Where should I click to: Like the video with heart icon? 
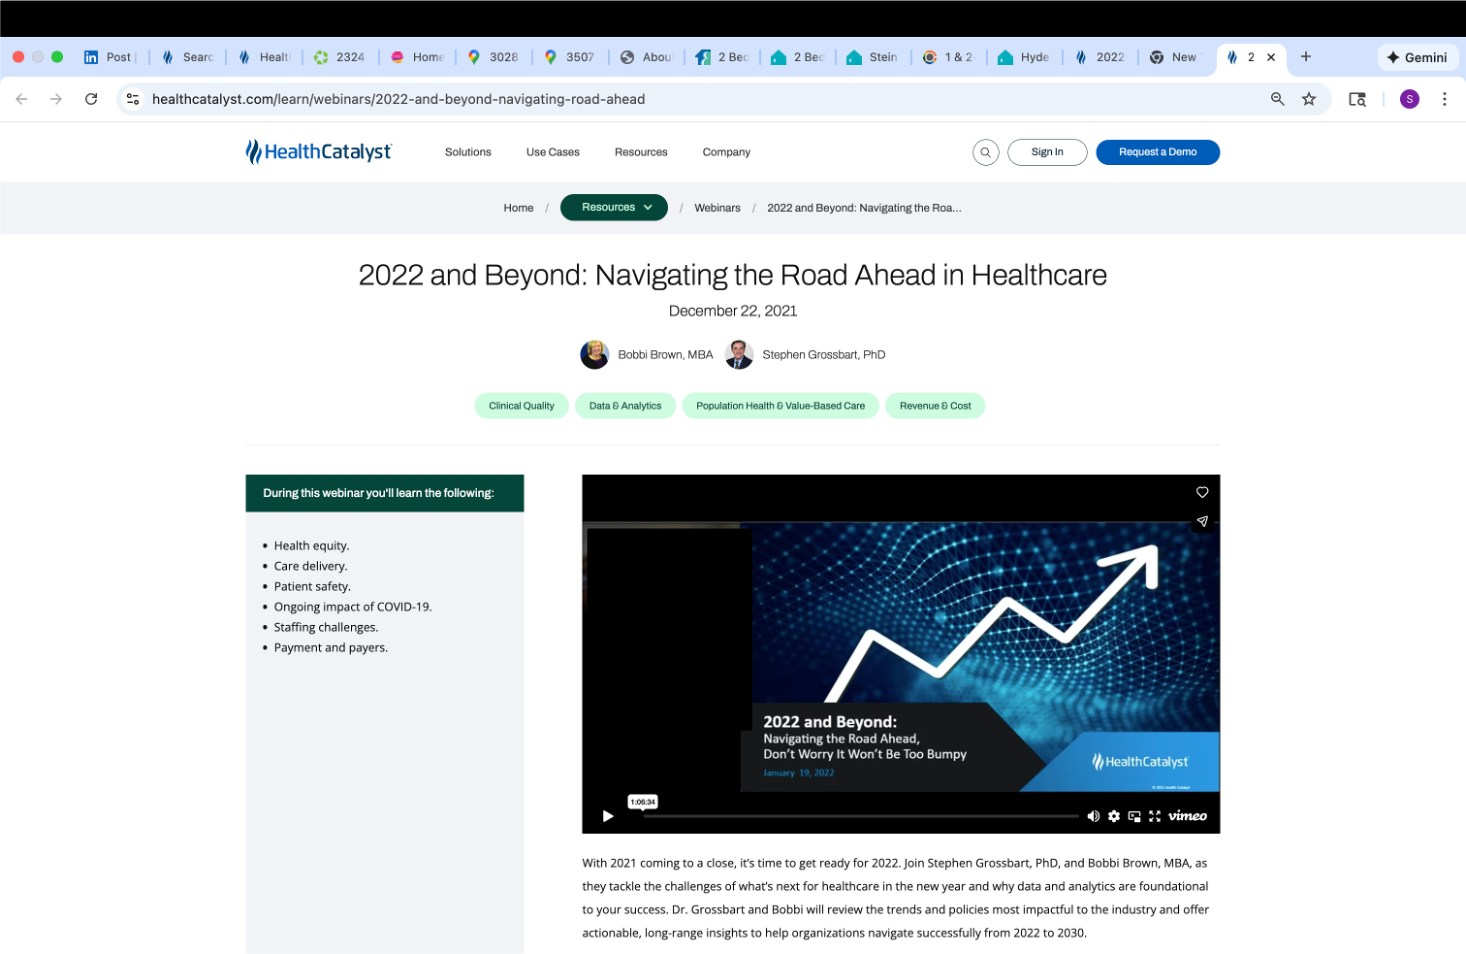click(x=1202, y=492)
